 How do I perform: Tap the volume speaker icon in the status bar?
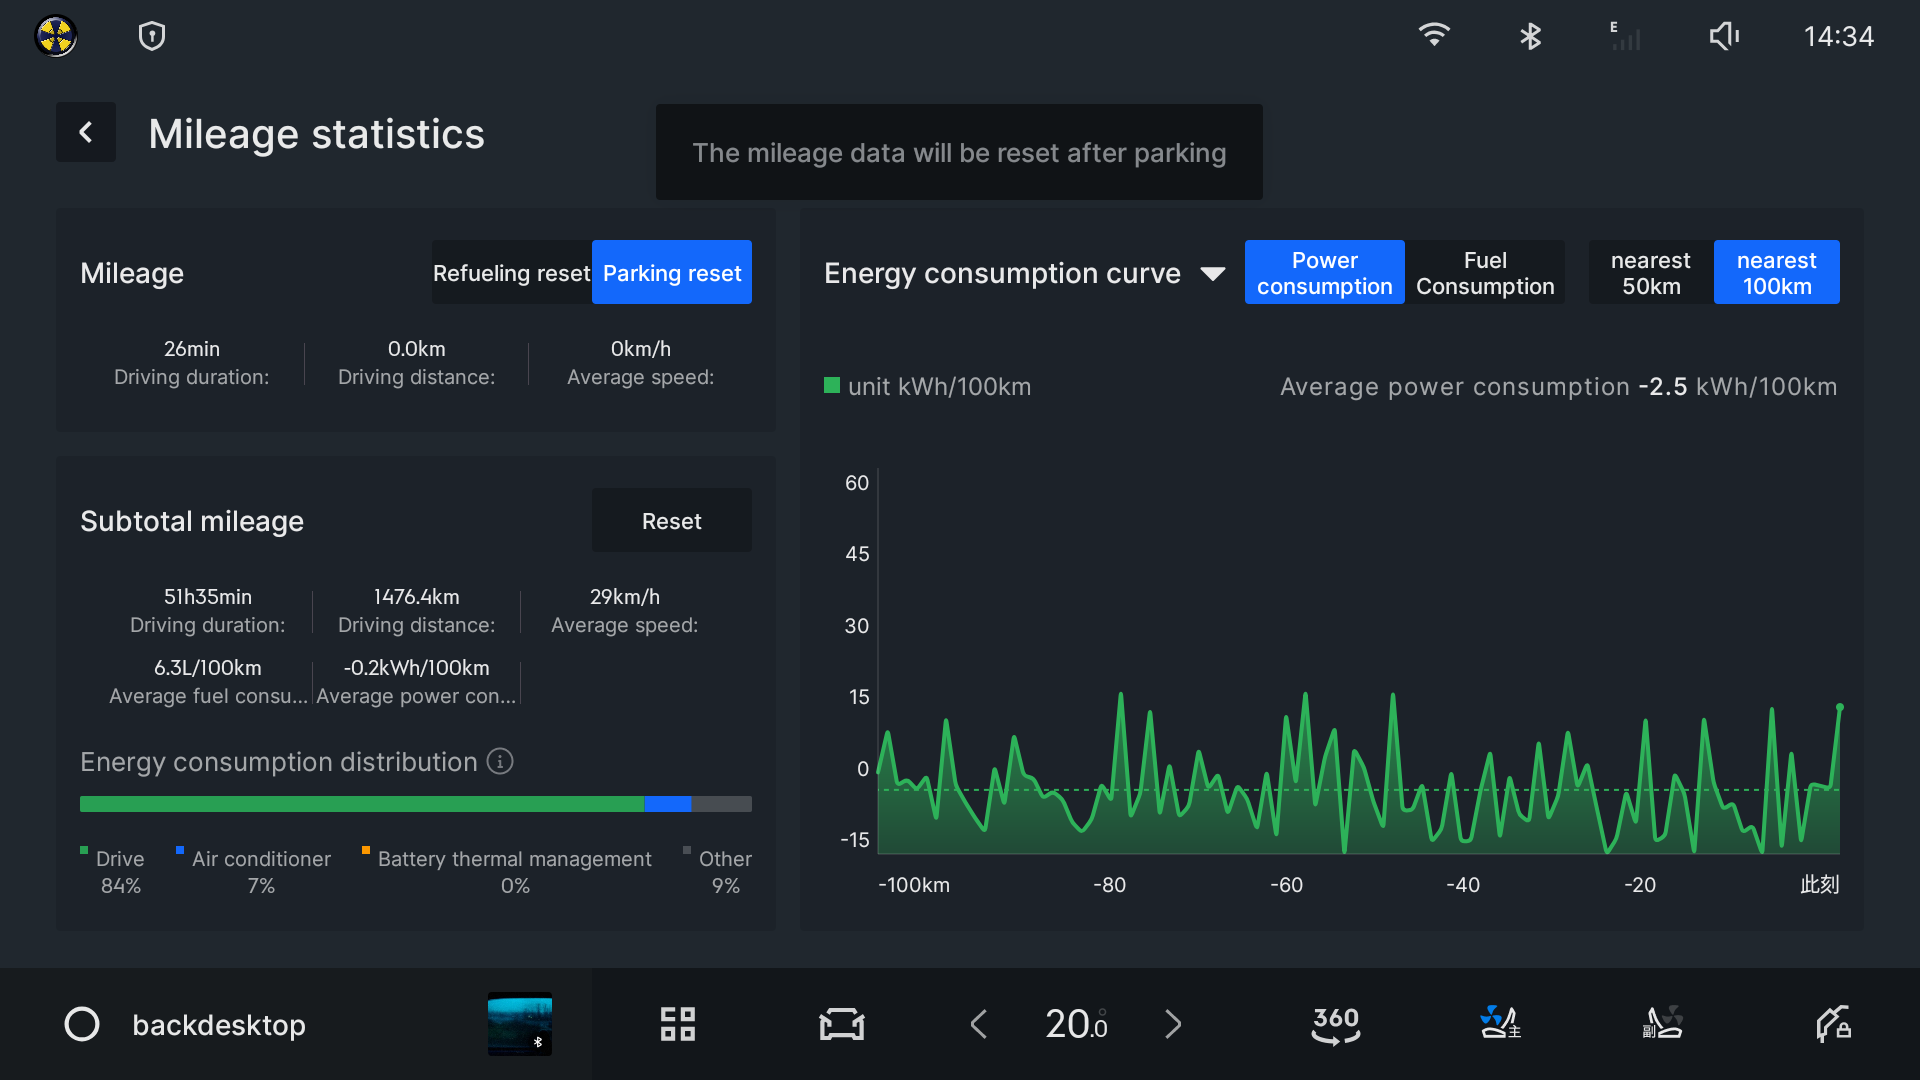pos(1724,37)
